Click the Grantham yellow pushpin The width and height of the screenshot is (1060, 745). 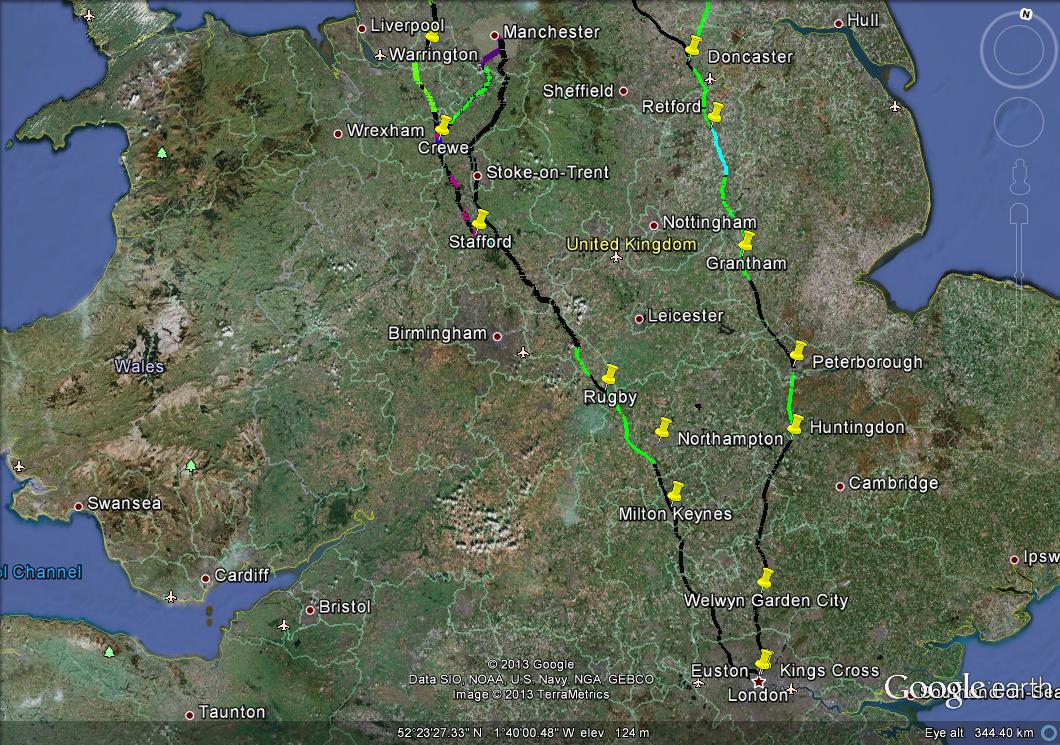747,241
